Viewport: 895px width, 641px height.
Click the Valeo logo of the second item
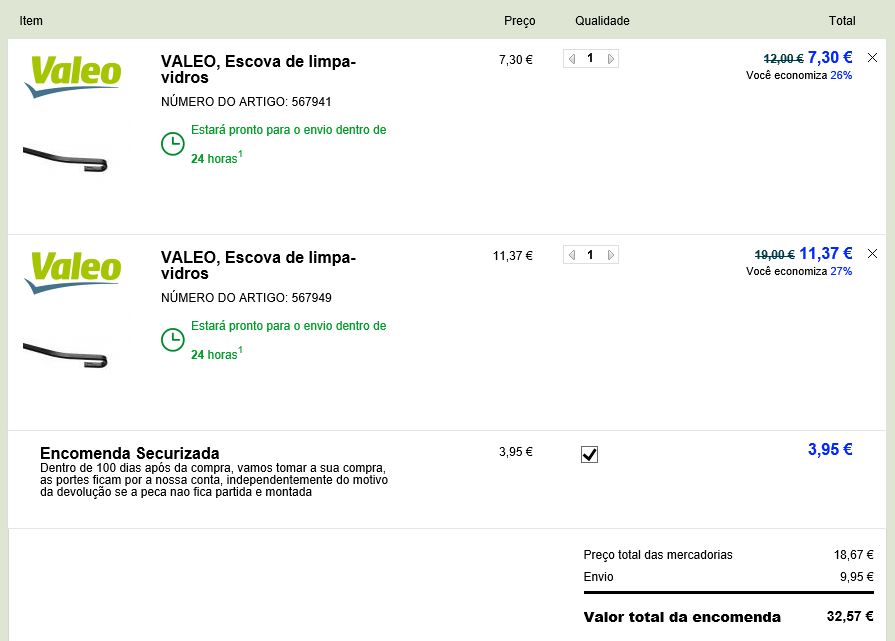(x=75, y=271)
